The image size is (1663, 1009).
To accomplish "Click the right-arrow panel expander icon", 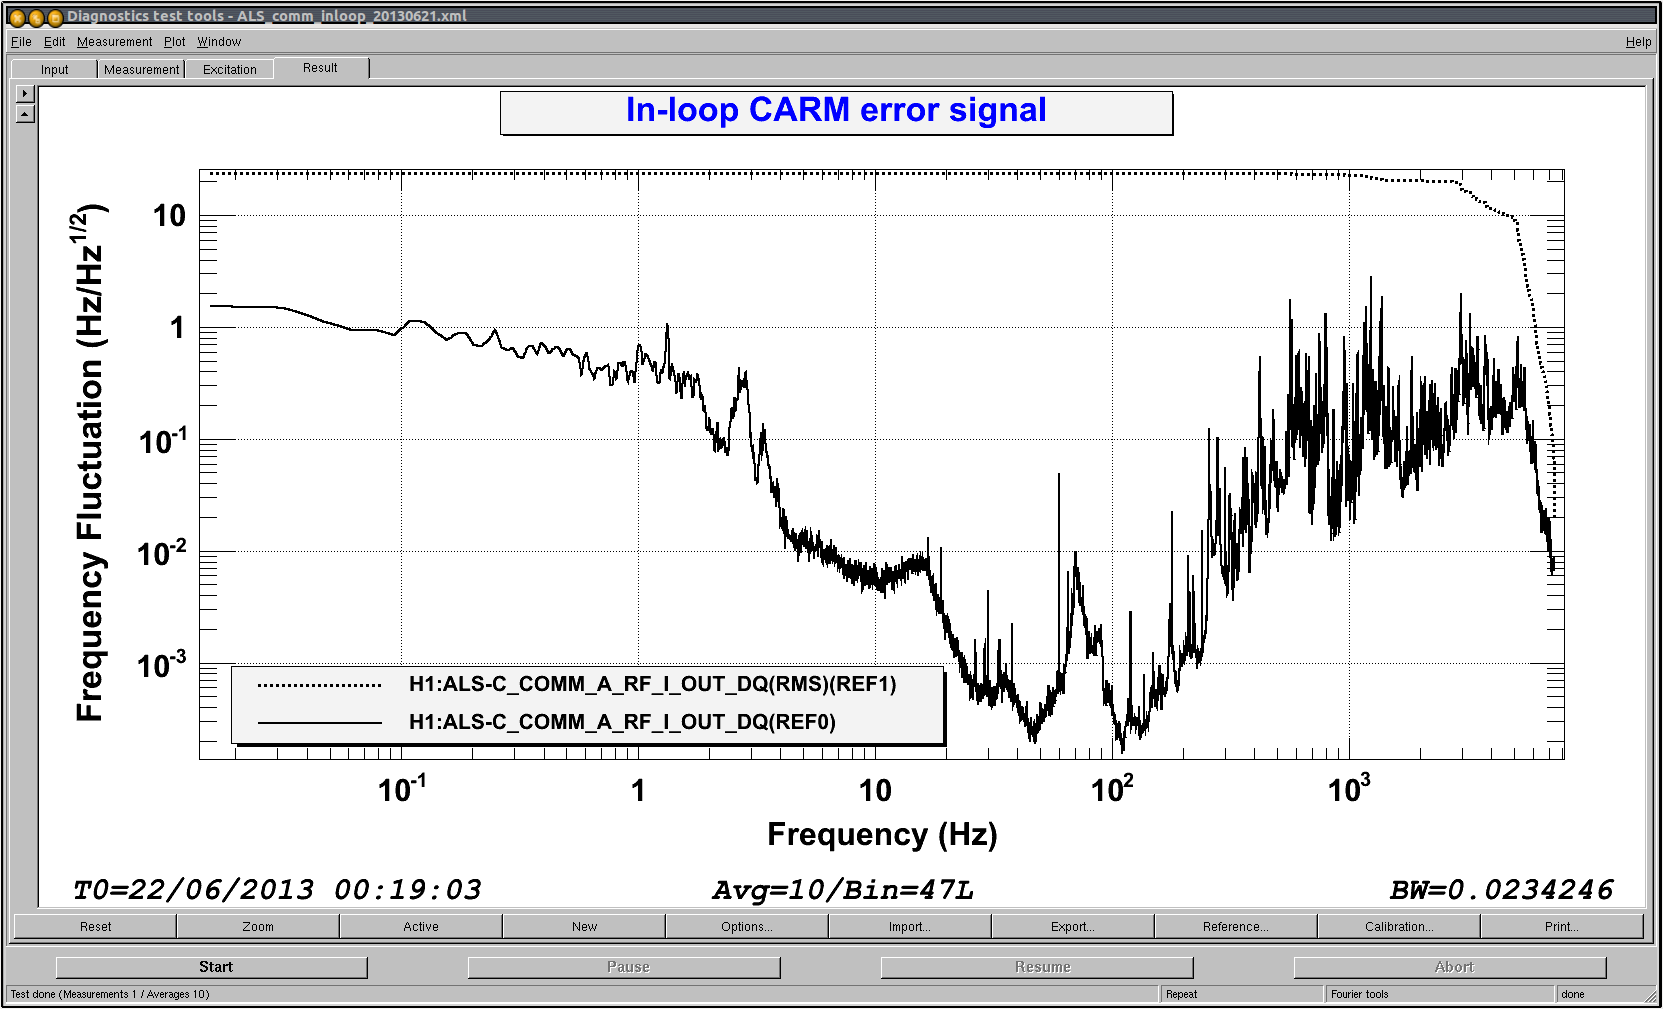I will 26,94.
